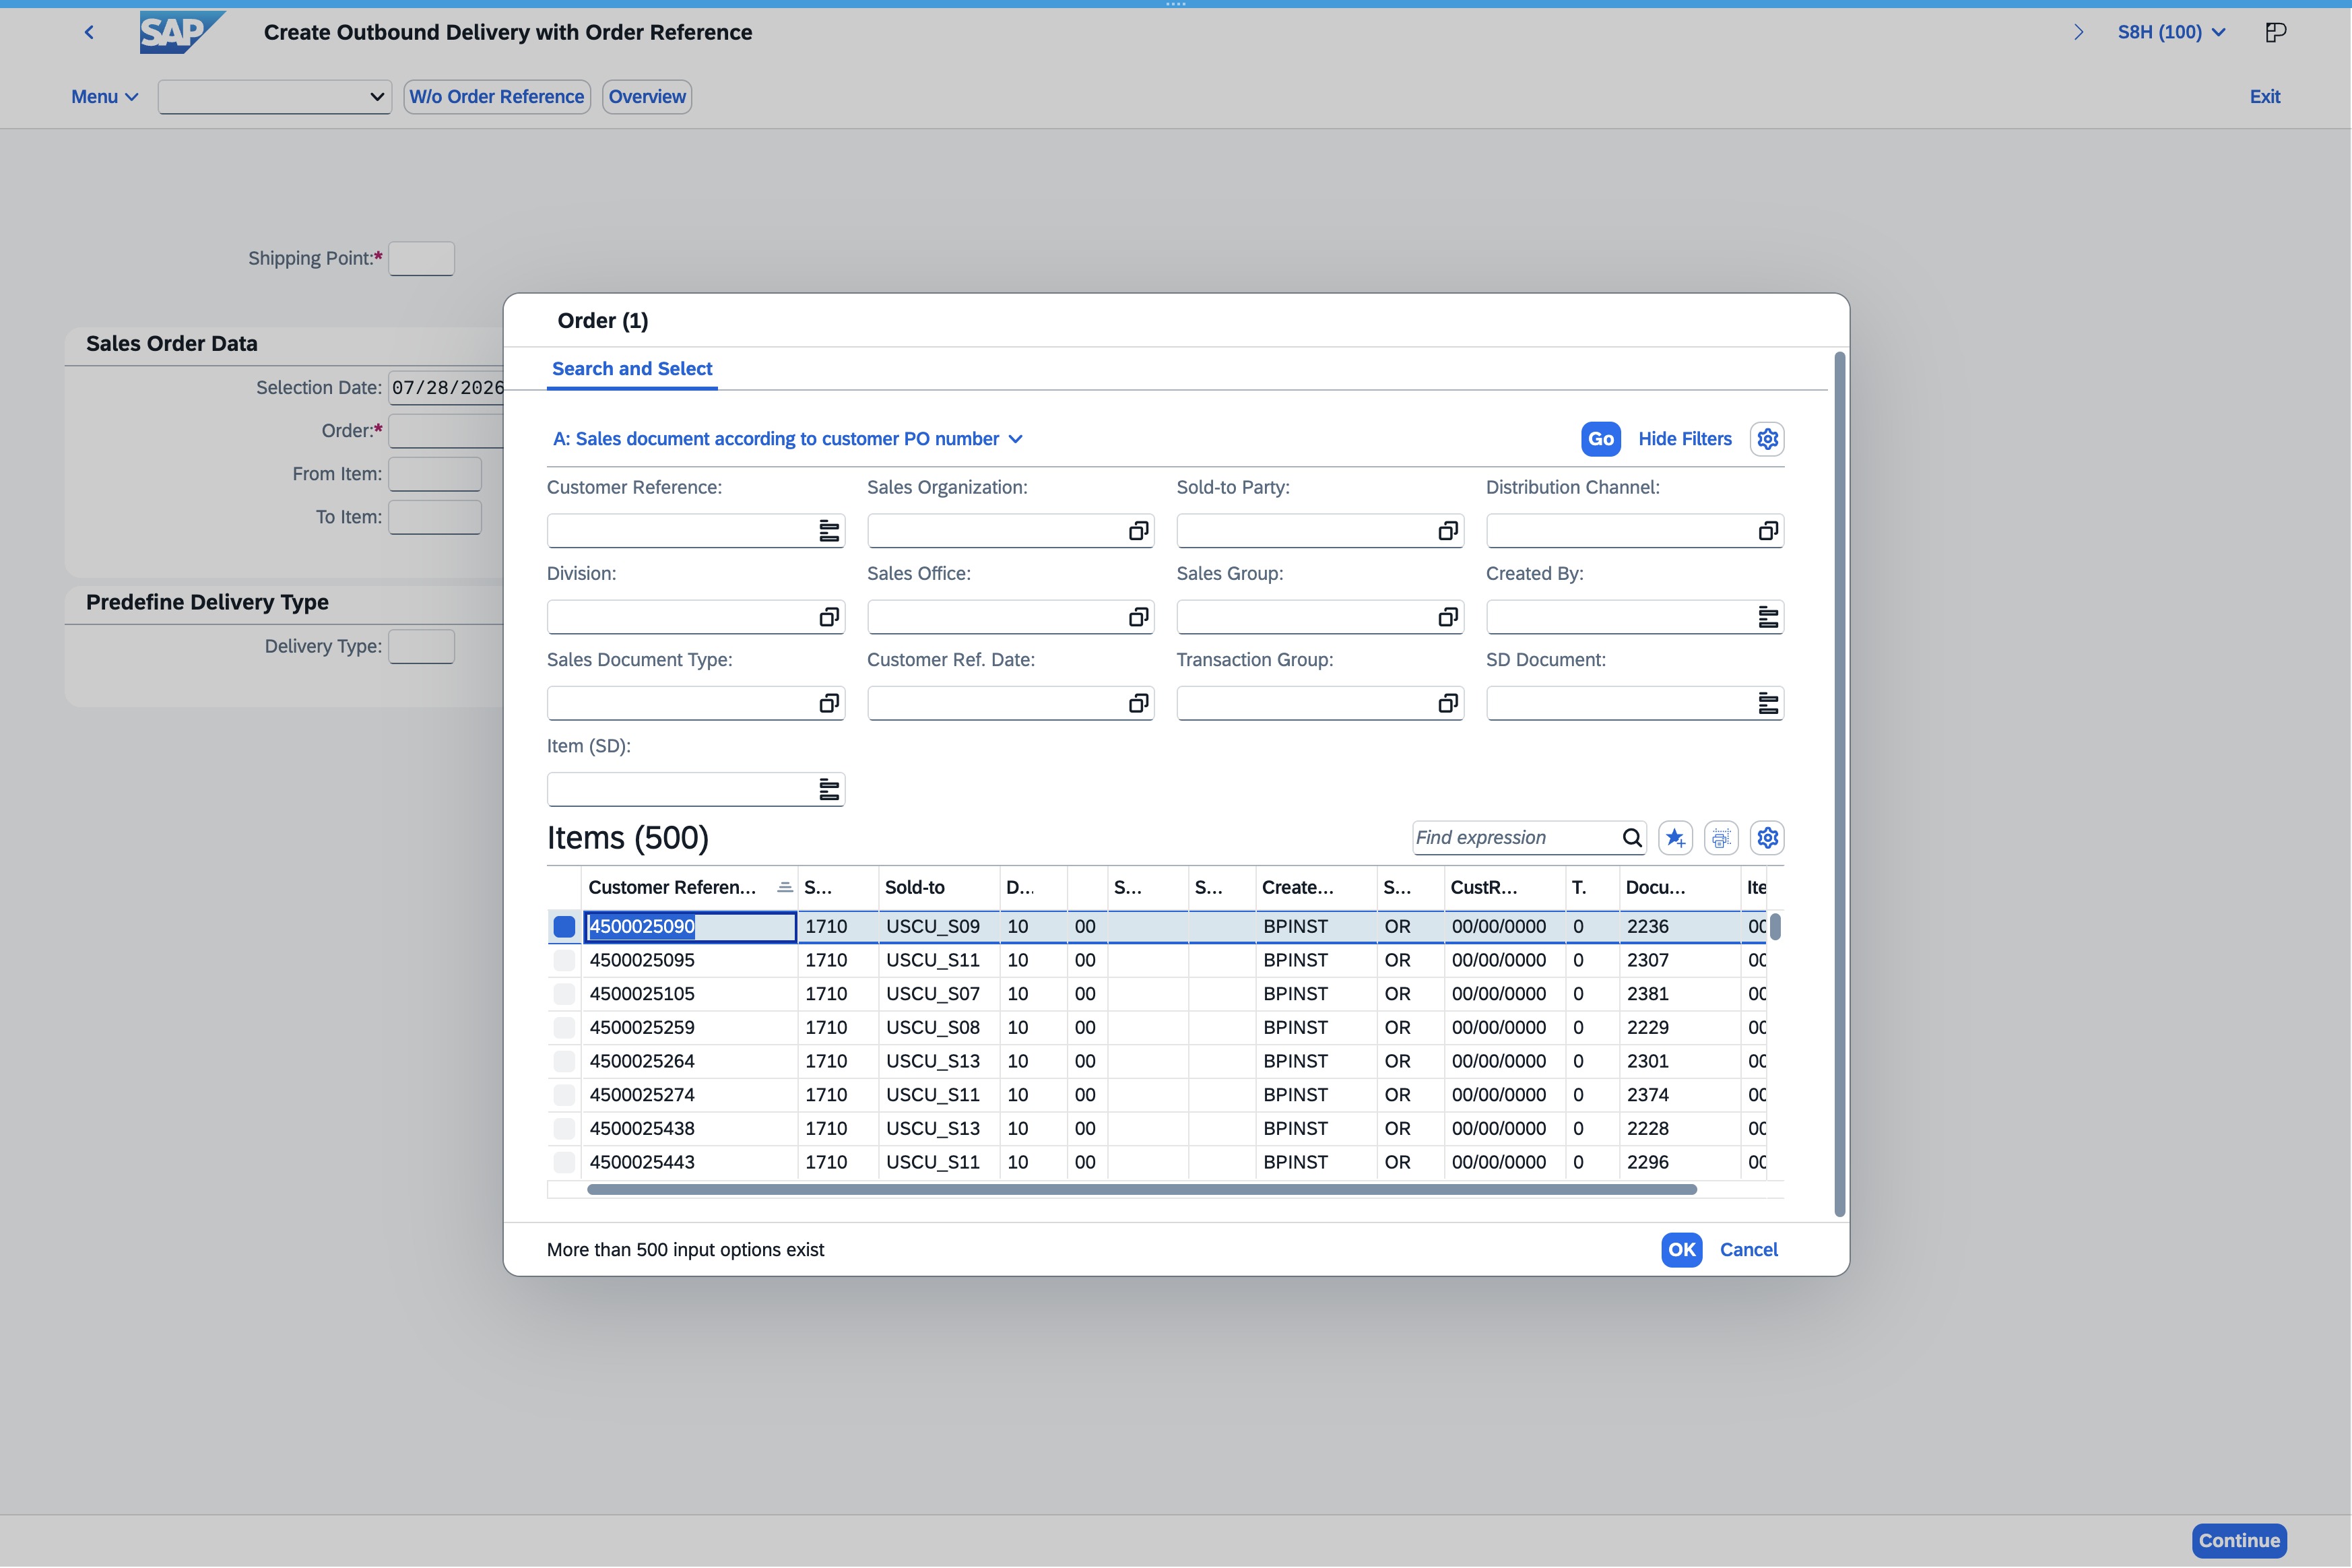Select row checkbox for 4500025274
This screenshot has height=1568, width=2352.
point(564,1095)
